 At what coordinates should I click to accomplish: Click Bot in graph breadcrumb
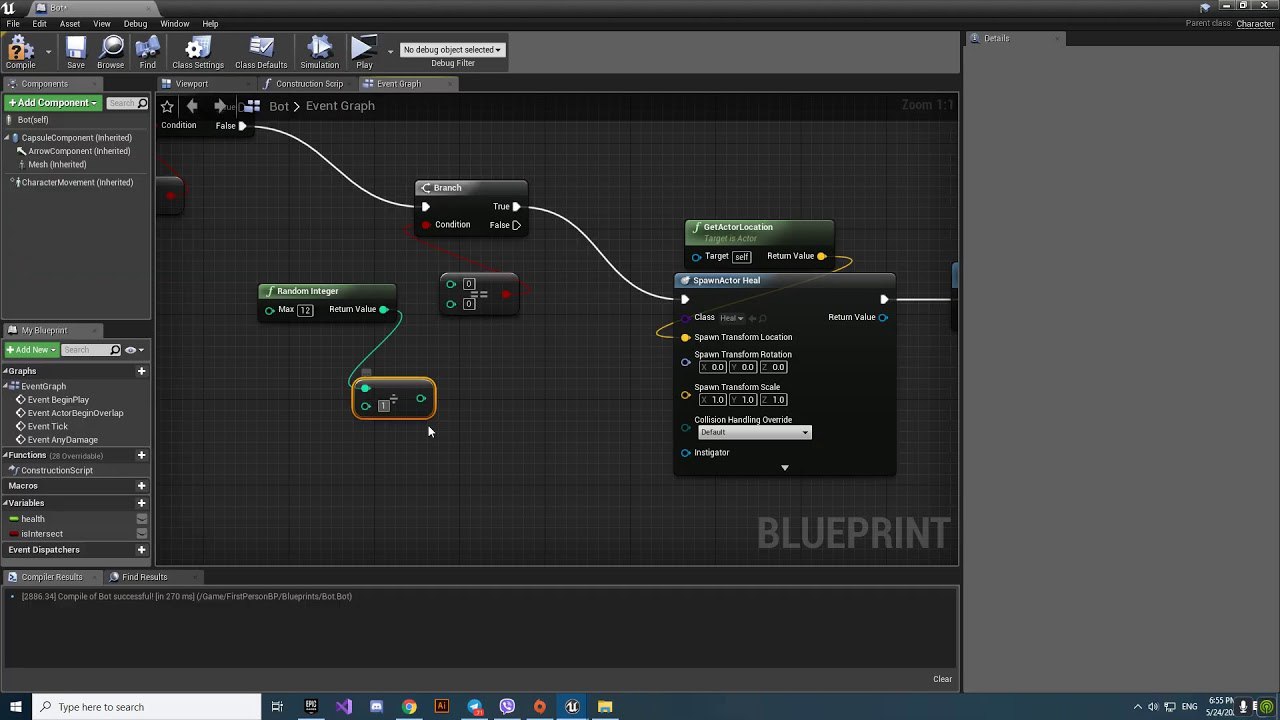tap(279, 106)
